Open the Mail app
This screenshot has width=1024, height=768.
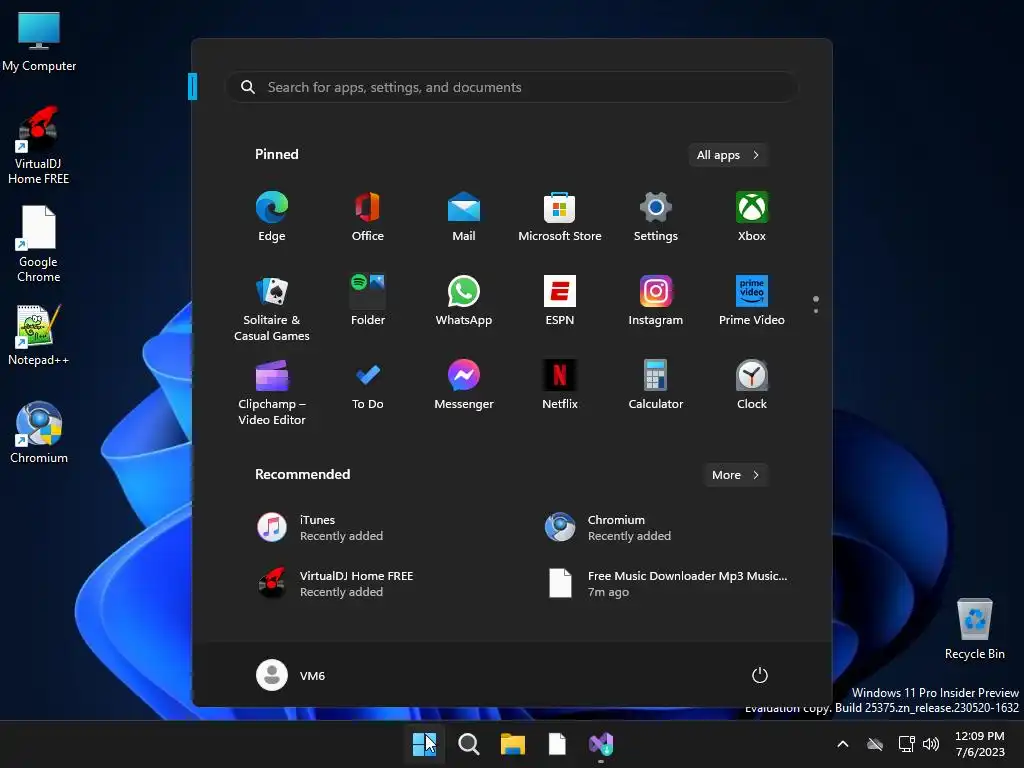point(464,216)
